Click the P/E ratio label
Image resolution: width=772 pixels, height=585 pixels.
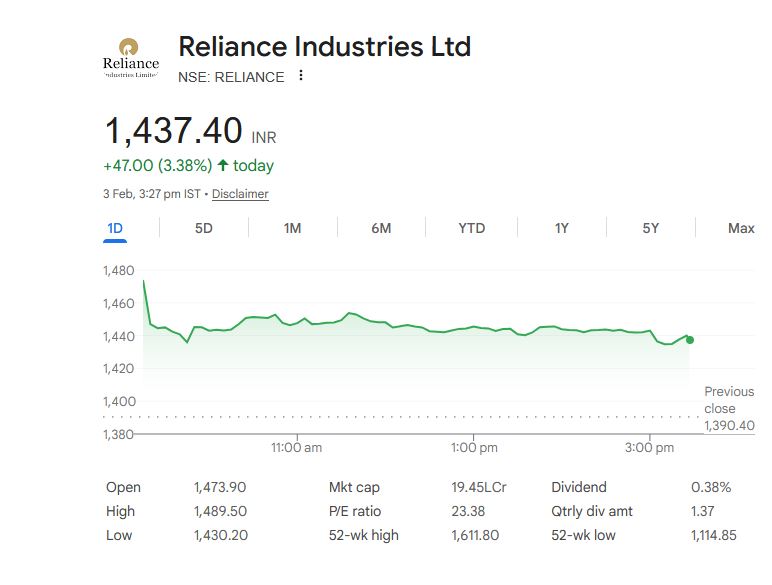click(x=355, y=511)
